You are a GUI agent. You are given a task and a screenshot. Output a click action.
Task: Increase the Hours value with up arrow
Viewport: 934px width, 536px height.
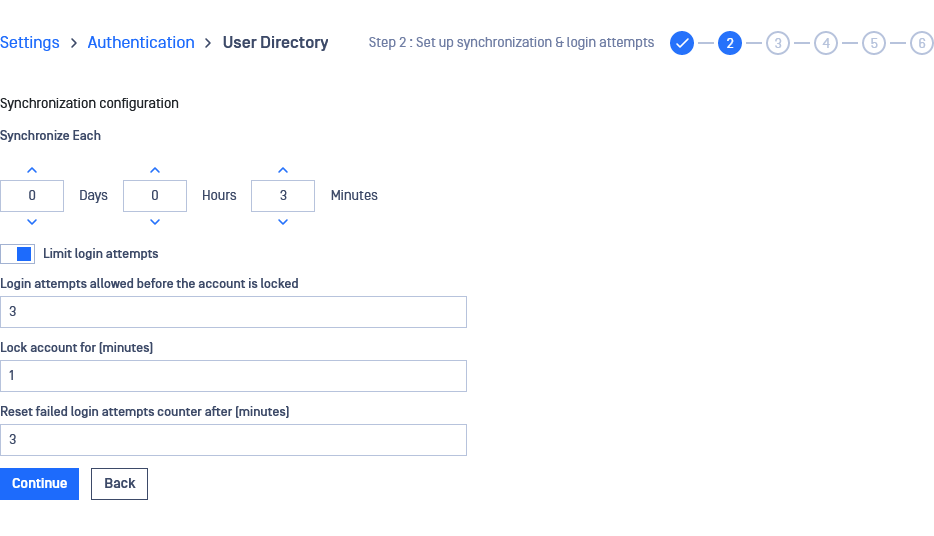pos(155,170)
